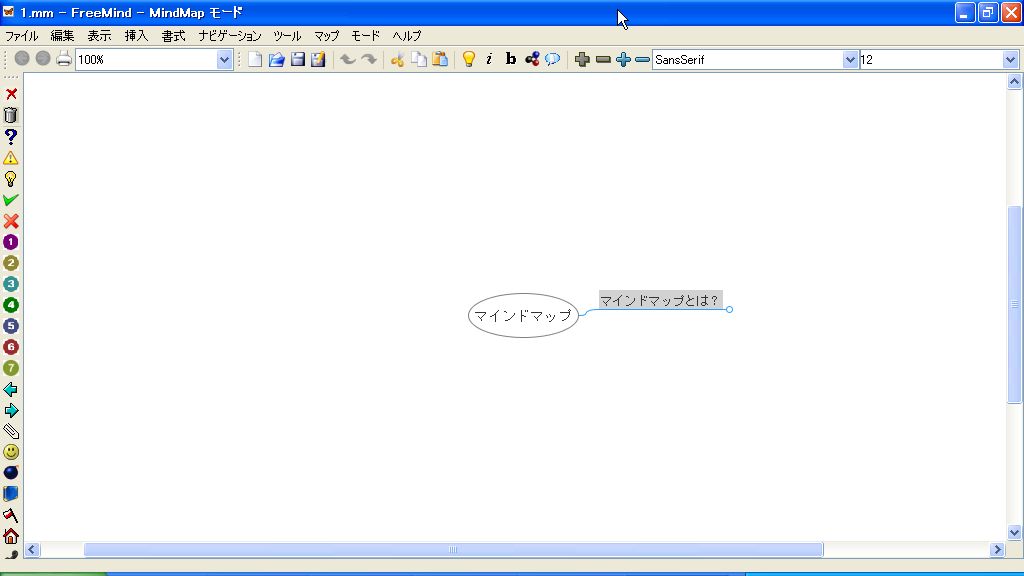Add the blue book icon
1024x576 pixels.
coord(10,494)
